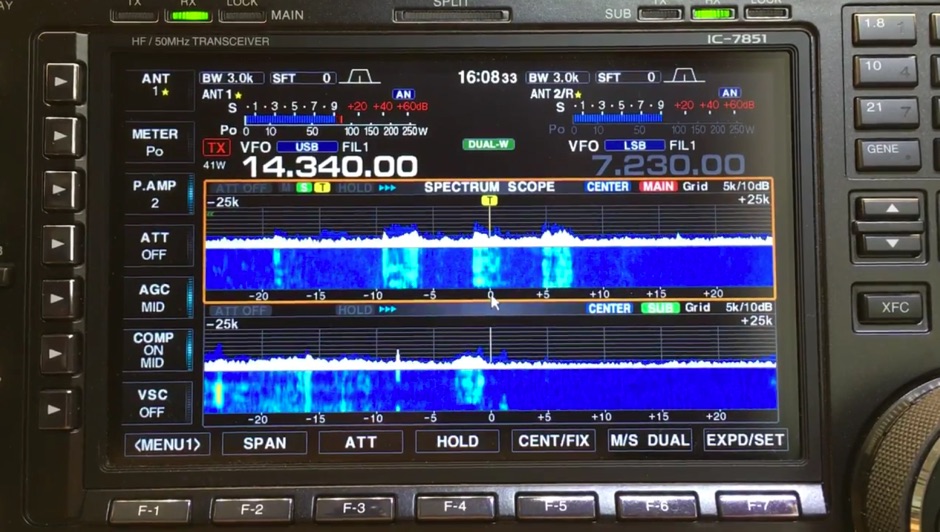This screenshot has width=940, height=532.
Task: Push the arrow key beside P.AMP 2
Action: (61, 190)
